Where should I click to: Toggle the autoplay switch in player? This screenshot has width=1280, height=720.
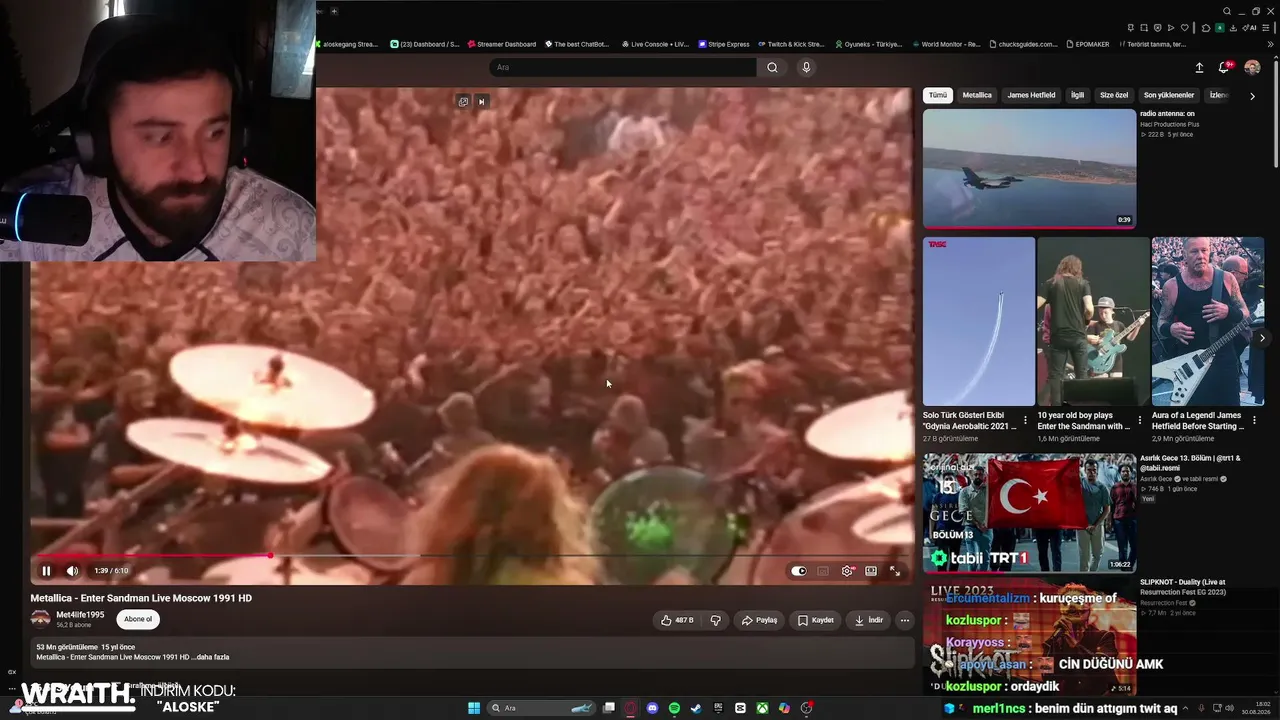point(798,571)
